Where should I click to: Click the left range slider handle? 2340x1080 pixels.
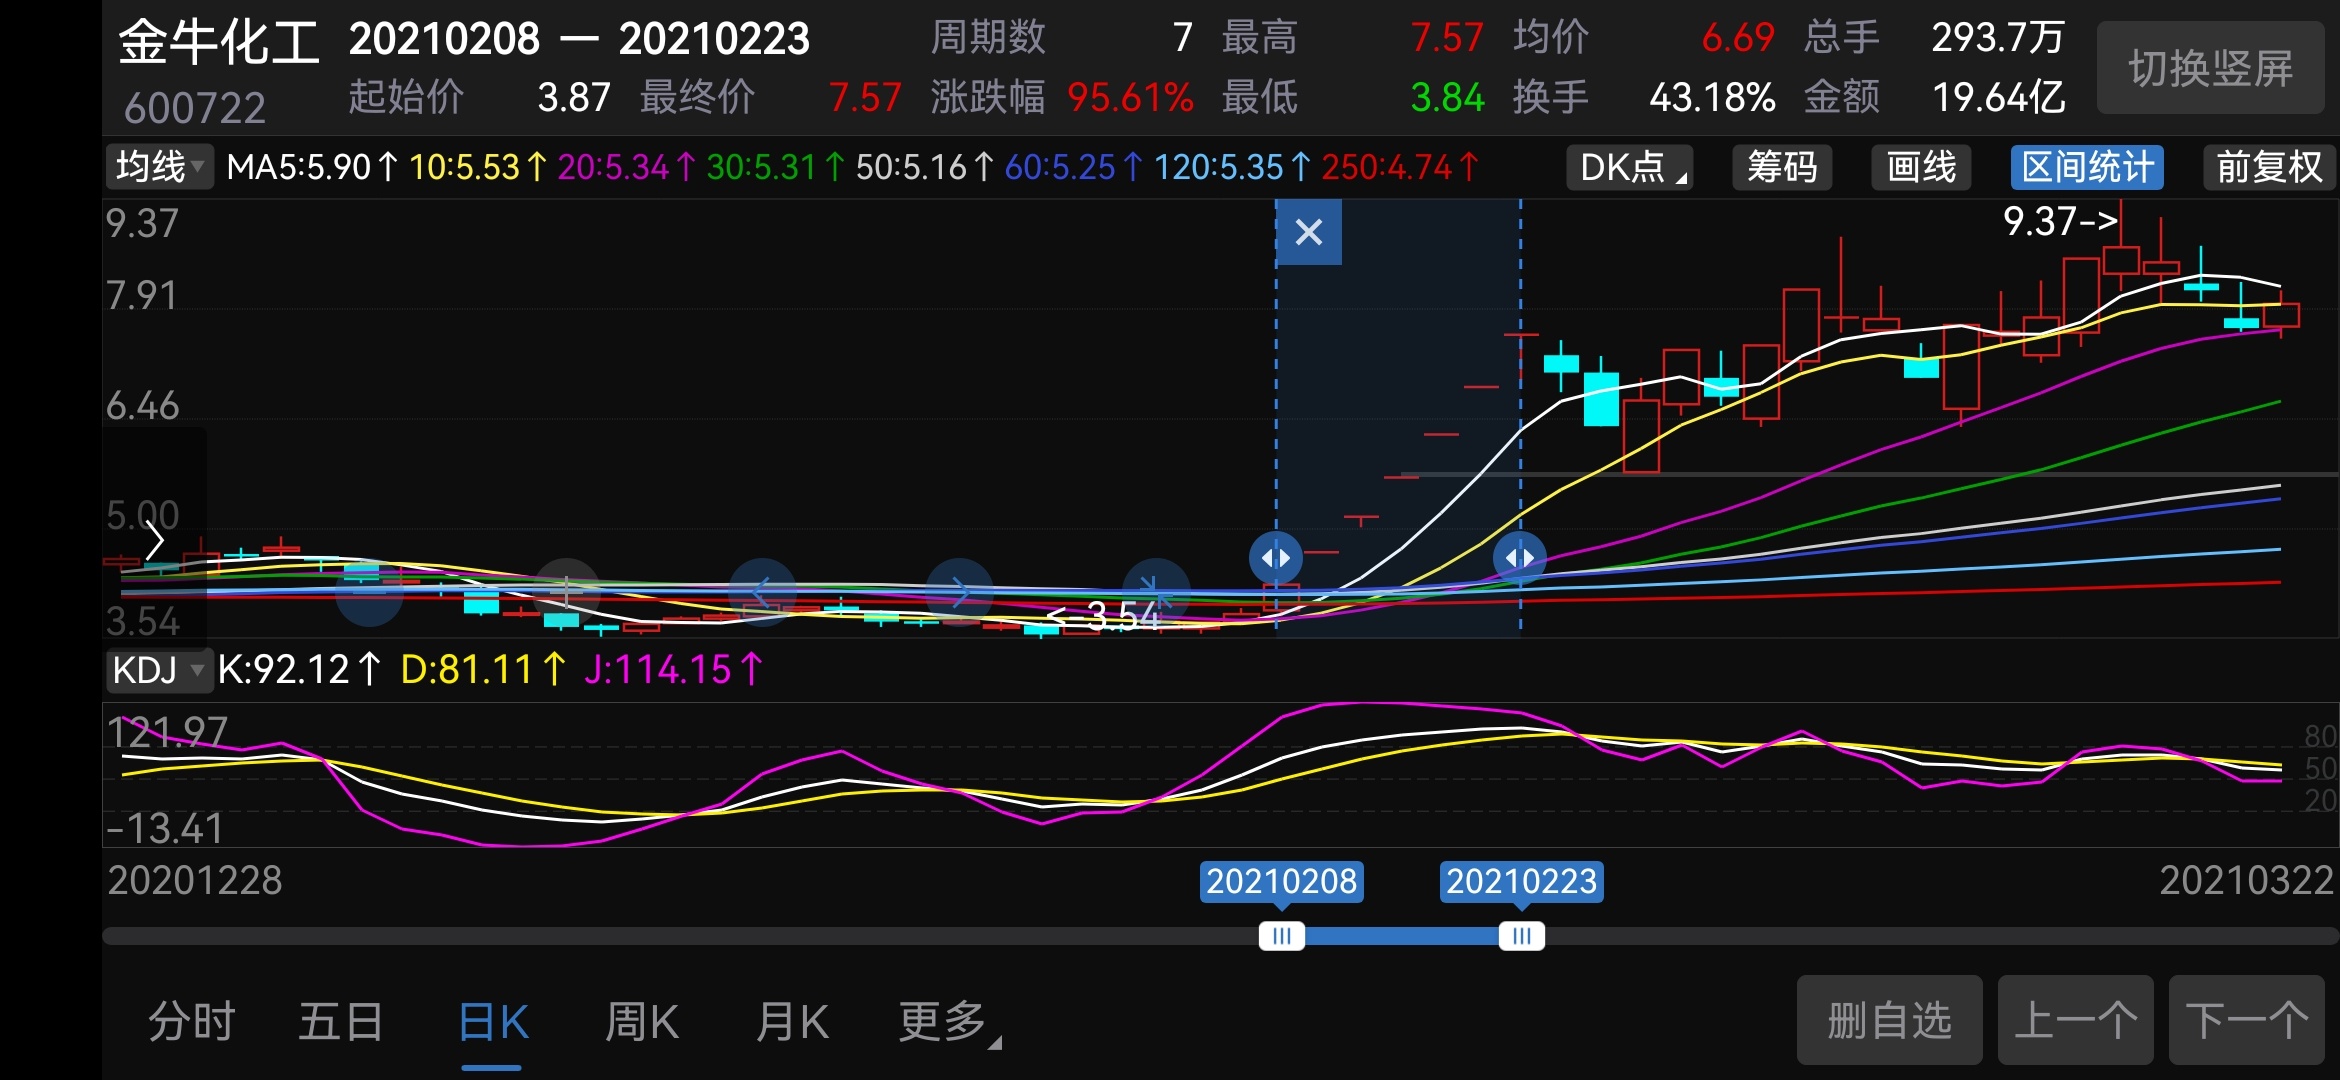pyautogui.click(x=1281, y=936)
